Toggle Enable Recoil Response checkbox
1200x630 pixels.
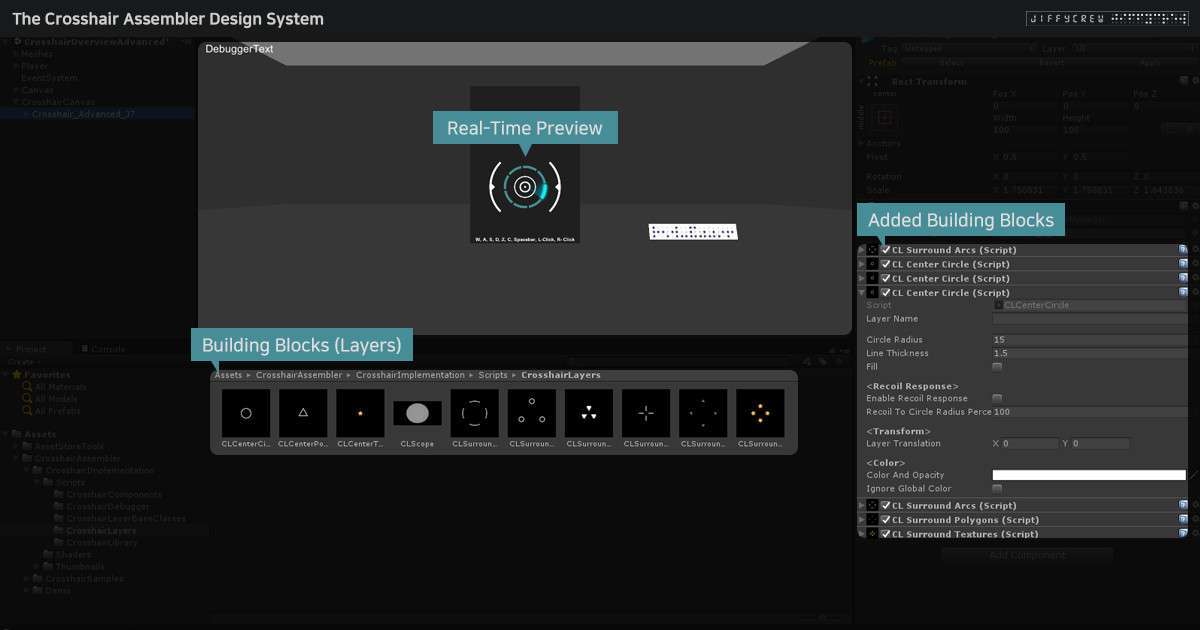997,398
